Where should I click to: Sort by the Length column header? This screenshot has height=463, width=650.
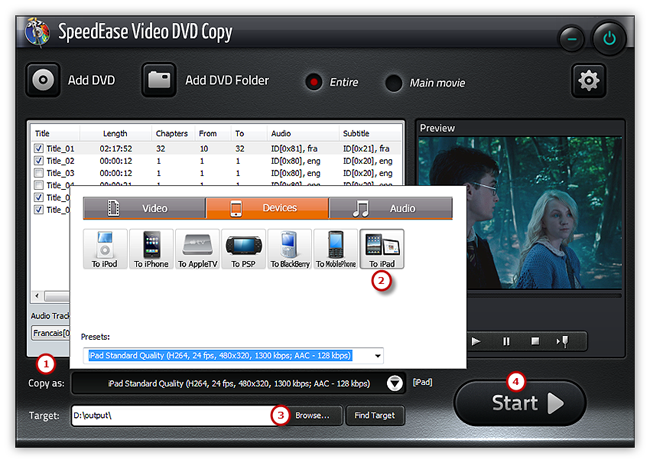click(x=115, y=133)
